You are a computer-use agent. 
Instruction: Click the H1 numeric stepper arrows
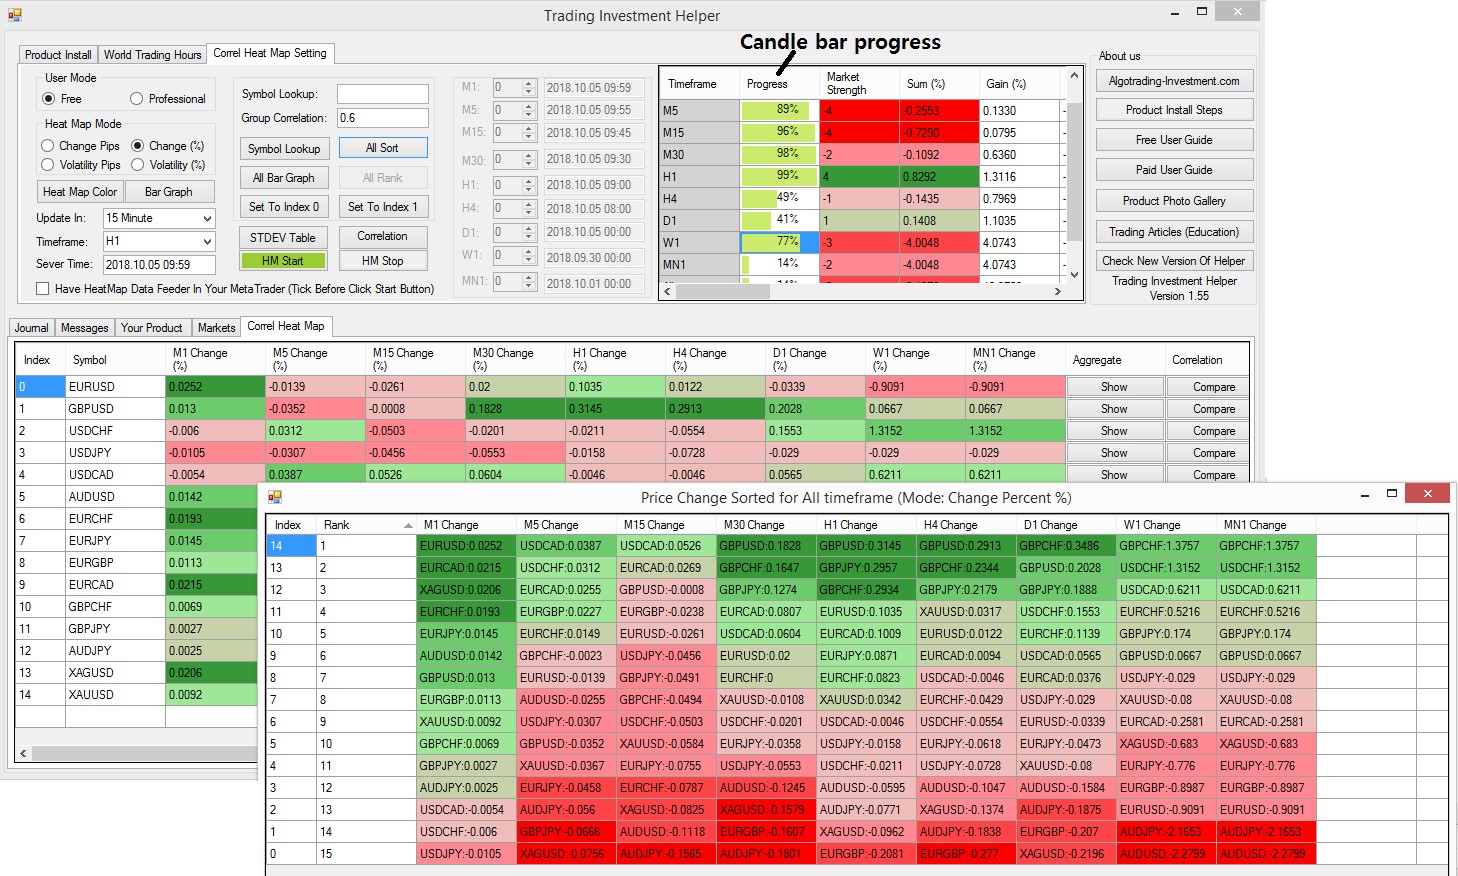[530, 185]
